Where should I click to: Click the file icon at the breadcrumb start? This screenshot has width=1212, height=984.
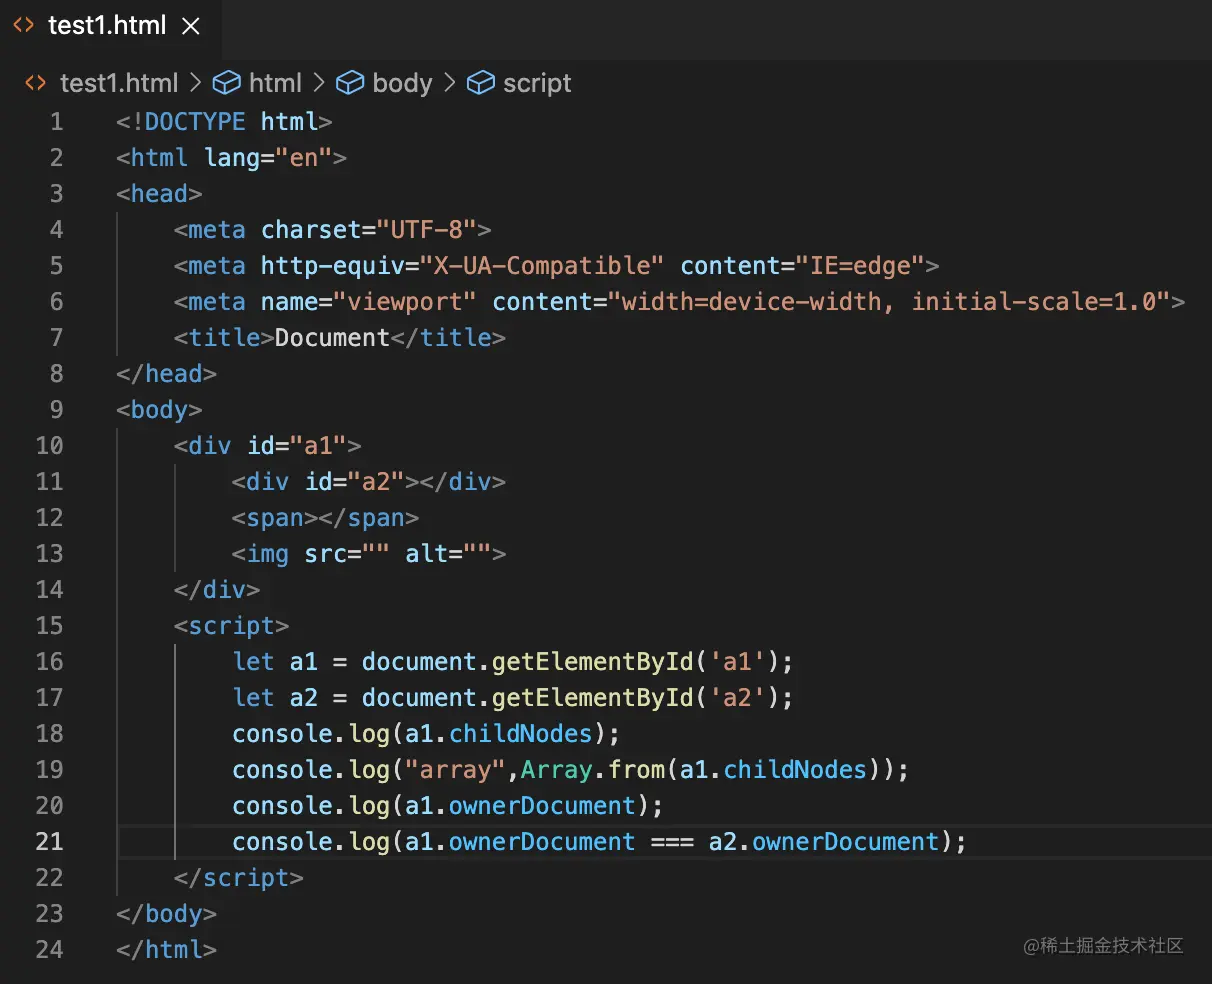pos(35,83)
